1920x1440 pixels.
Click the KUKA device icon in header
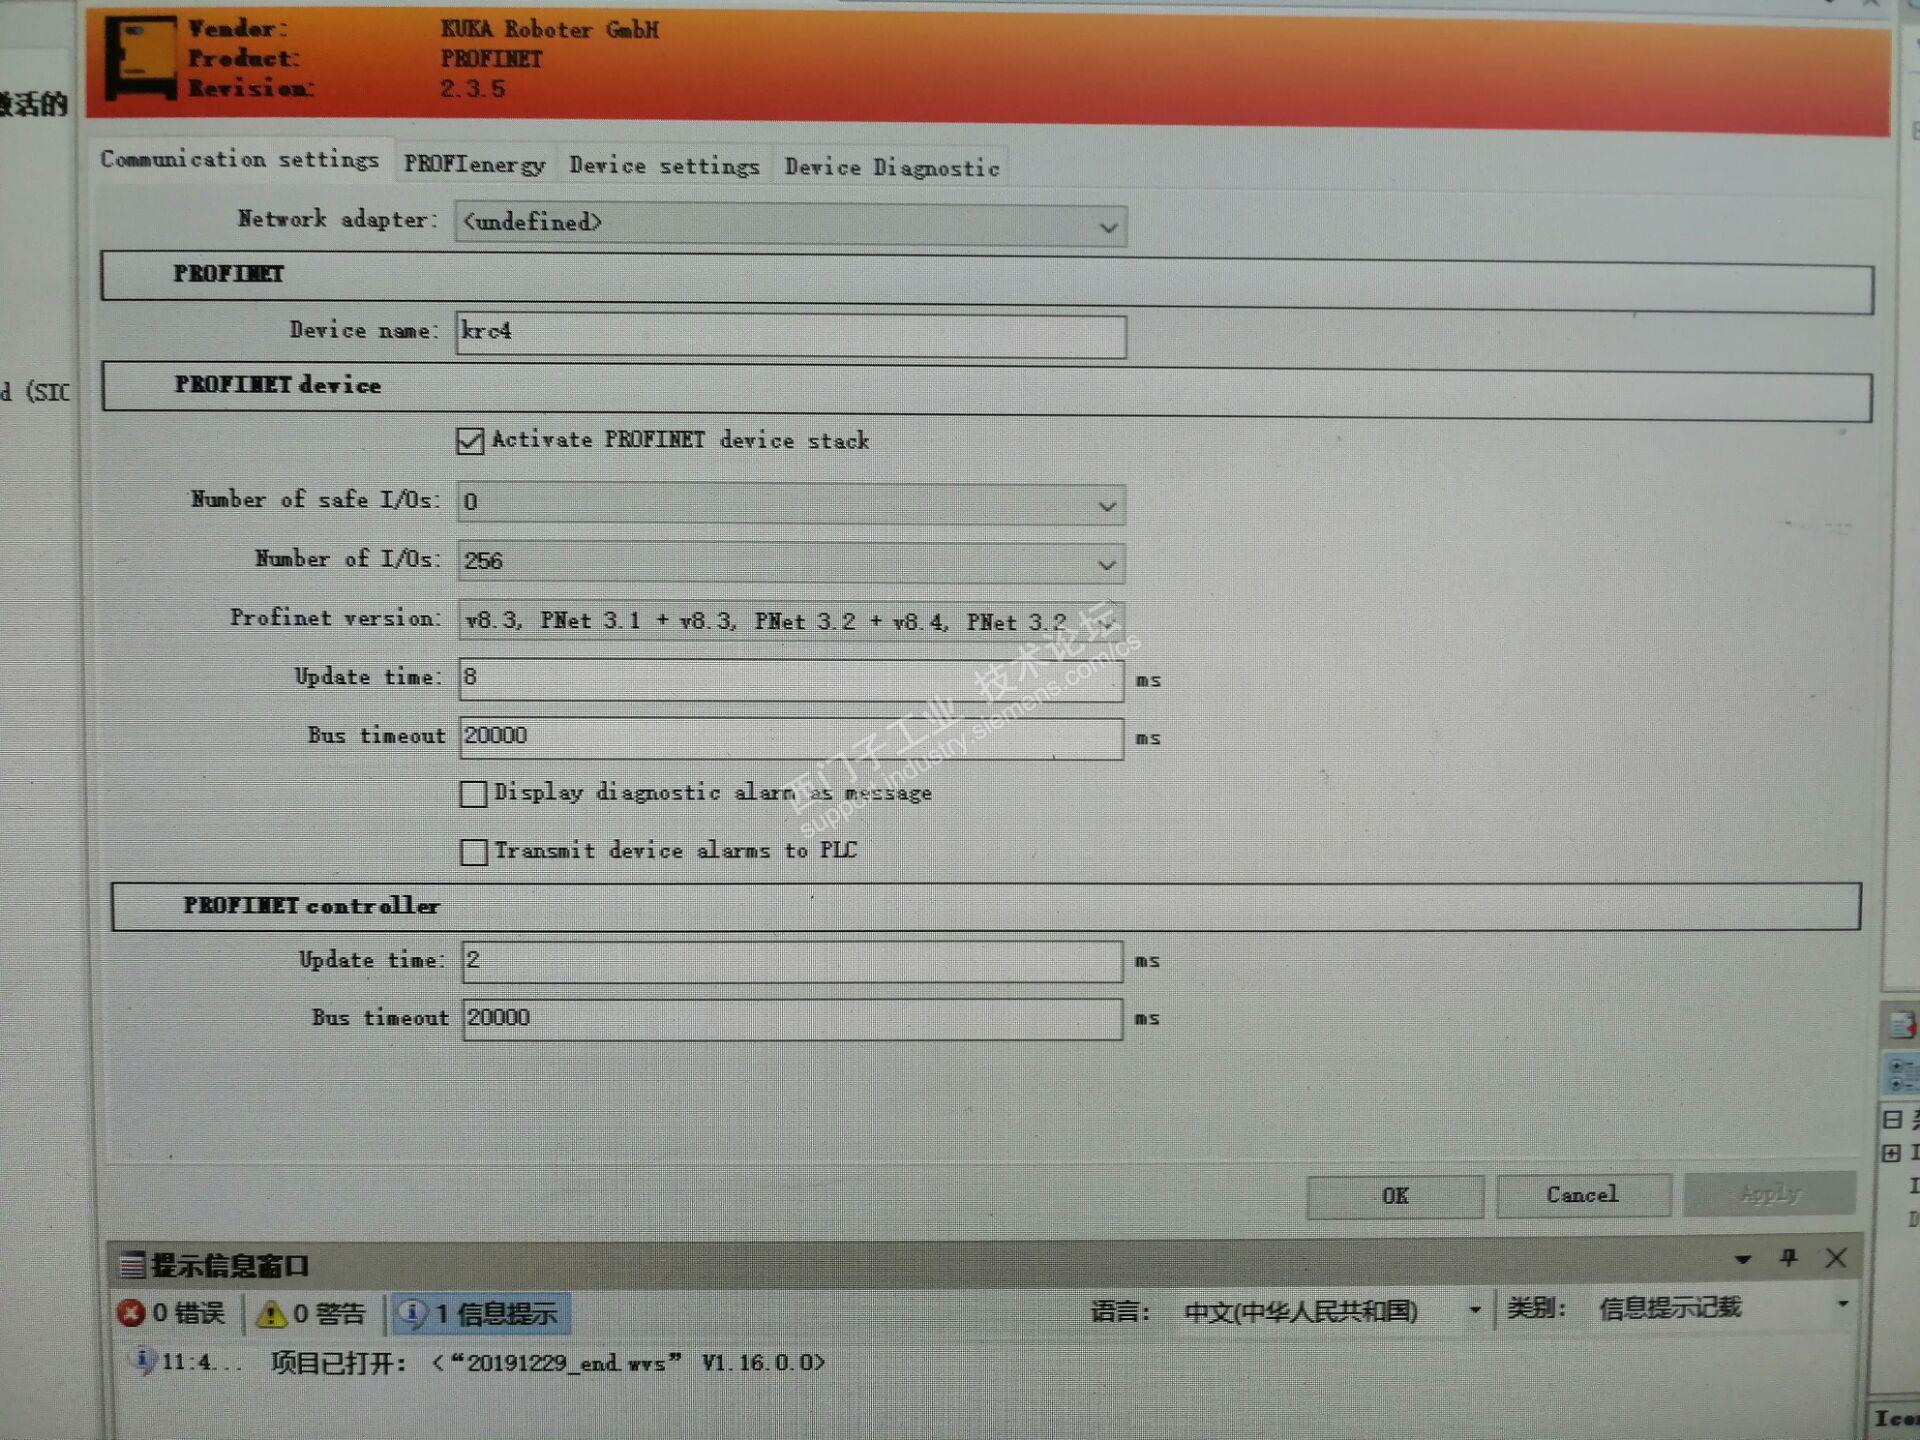point(141,58)
